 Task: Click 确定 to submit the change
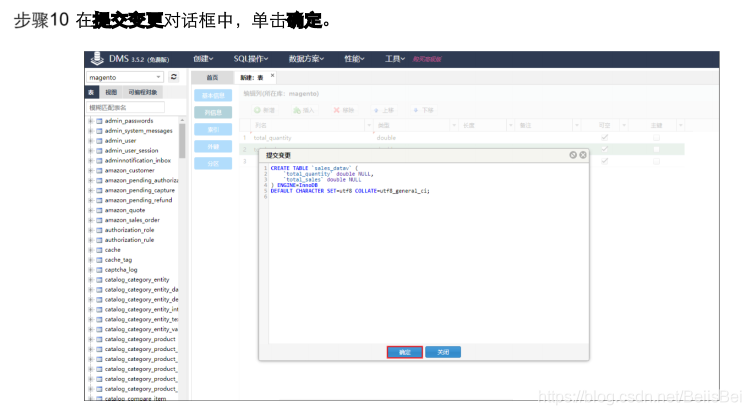click(405, 352)
